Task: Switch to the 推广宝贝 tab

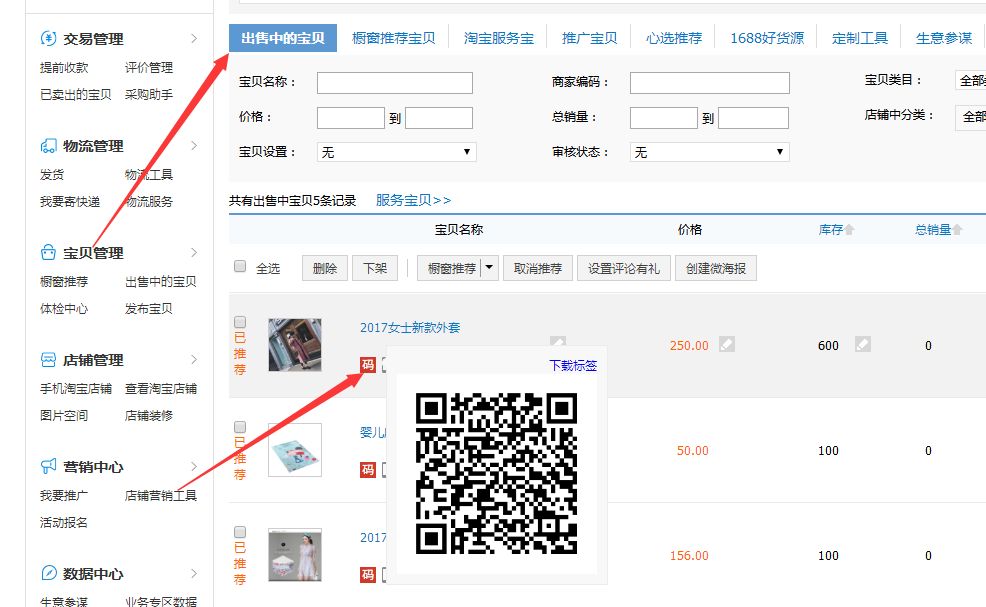Action: click(589, 38)
